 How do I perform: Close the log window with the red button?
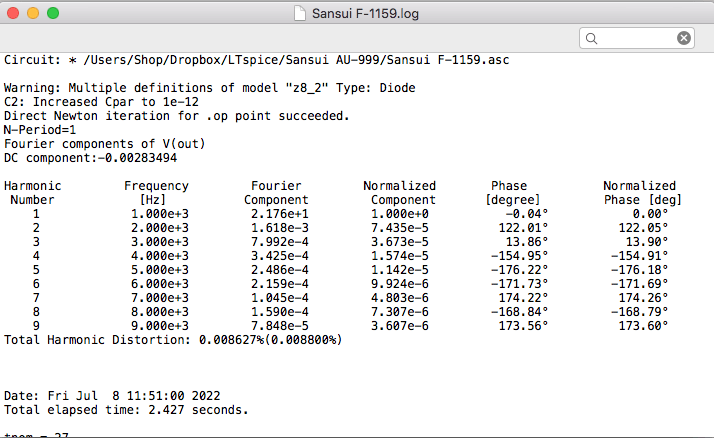click(13, 13)
